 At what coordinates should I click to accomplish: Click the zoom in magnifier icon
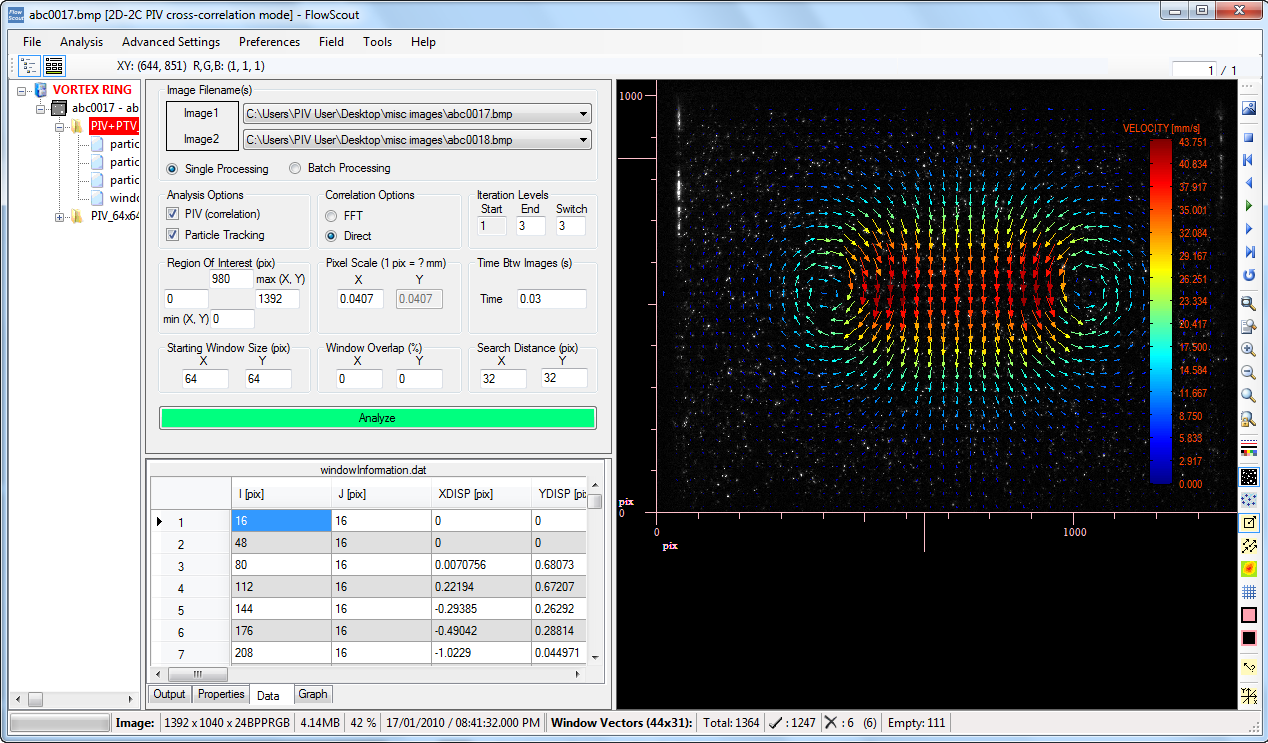[1248, 349]
